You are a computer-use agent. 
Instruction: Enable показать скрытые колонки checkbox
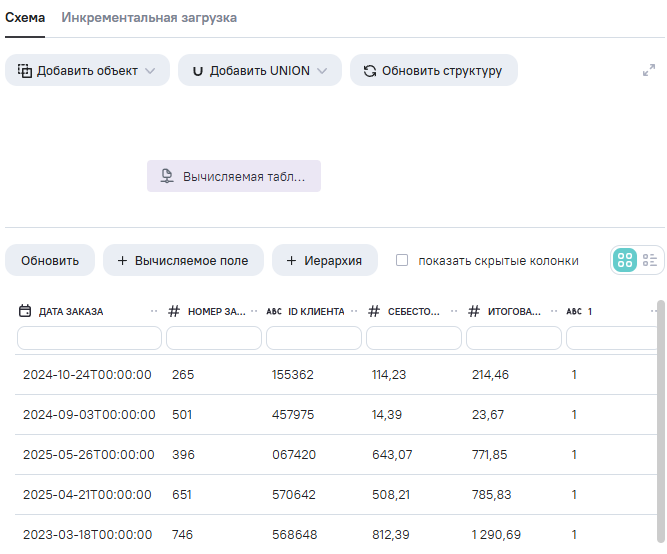[402, 260]
